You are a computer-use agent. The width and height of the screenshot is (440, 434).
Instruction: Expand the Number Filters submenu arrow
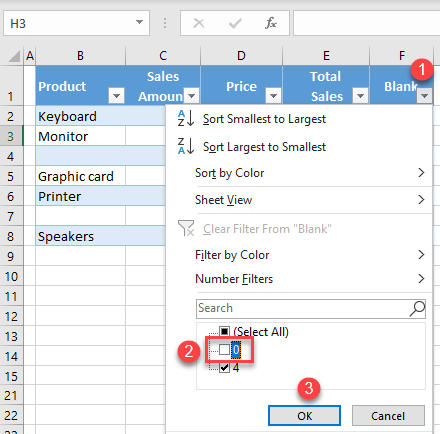[421, 278]
